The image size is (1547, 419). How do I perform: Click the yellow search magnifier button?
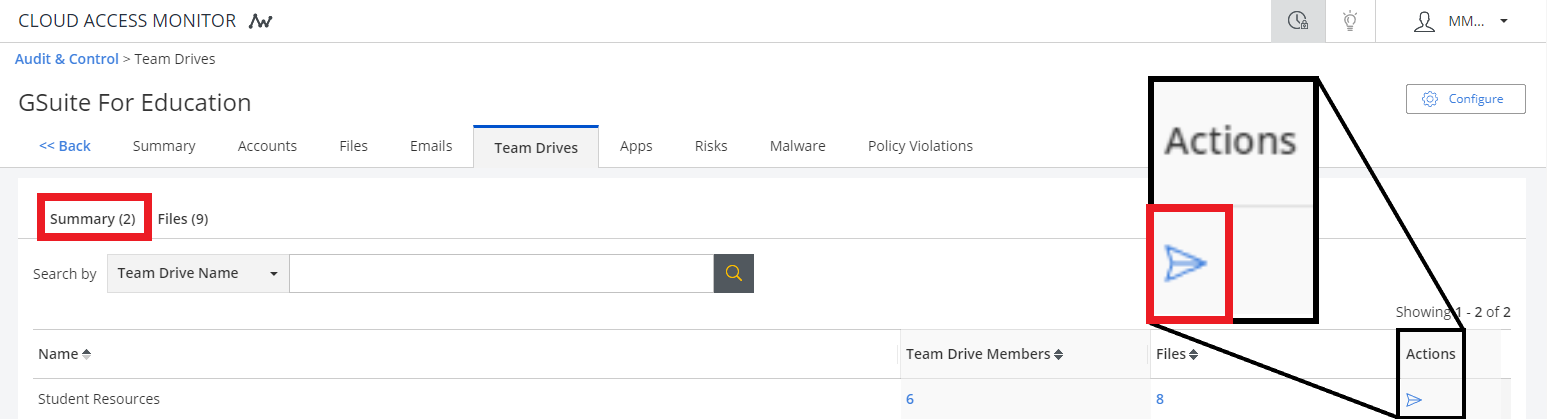(x=733, y=273)
